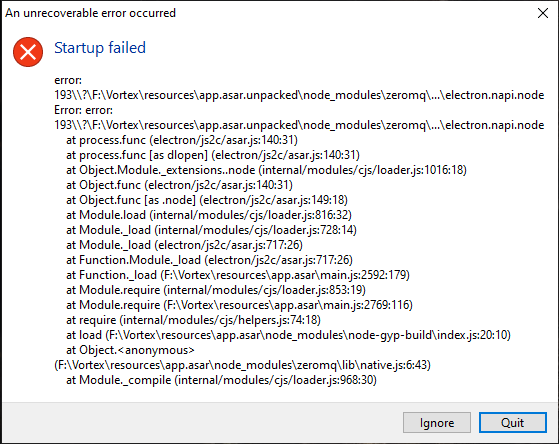
Task: Click the "at Module._load" asar.js:717:26 line
Action: click(184, 245)
